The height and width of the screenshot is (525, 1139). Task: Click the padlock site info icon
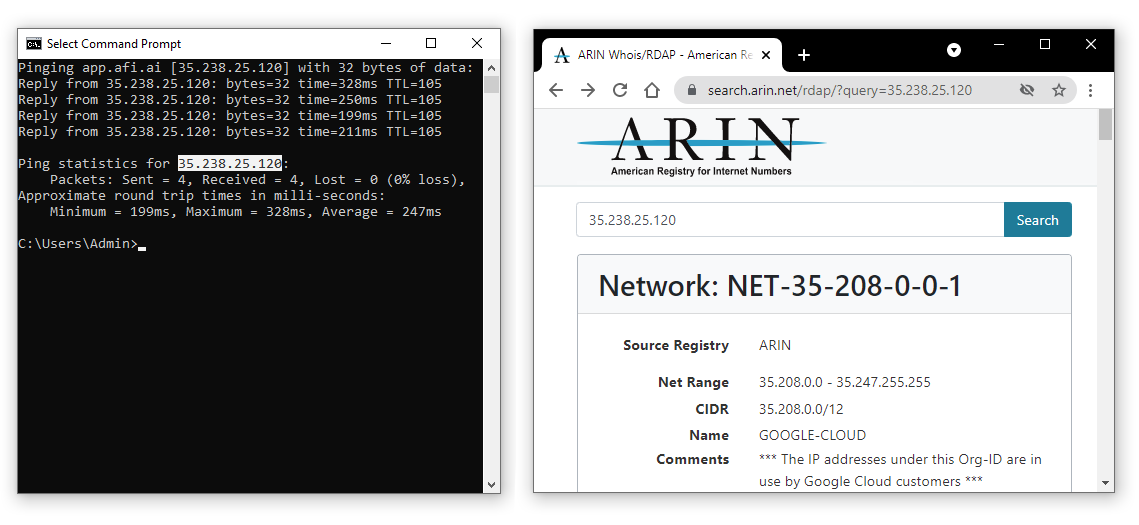pos(692,90)
